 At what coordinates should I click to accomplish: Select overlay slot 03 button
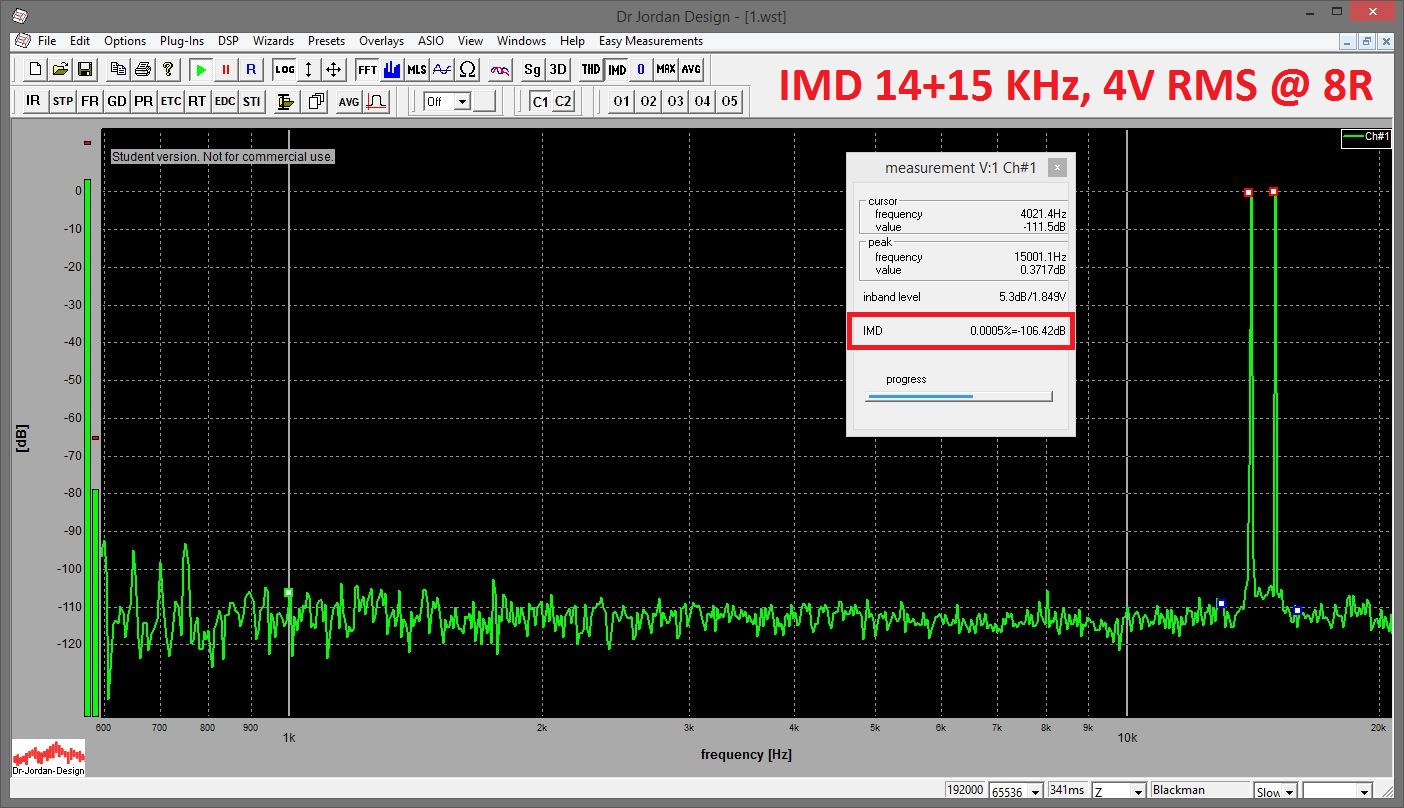pyautogui.click(x=676, y=101)
